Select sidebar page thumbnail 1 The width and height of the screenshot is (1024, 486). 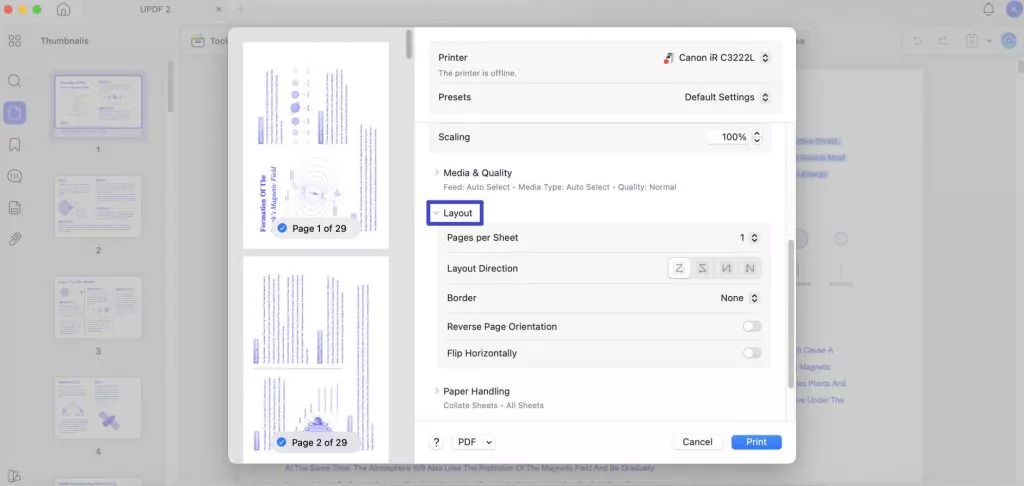point(98,103)
